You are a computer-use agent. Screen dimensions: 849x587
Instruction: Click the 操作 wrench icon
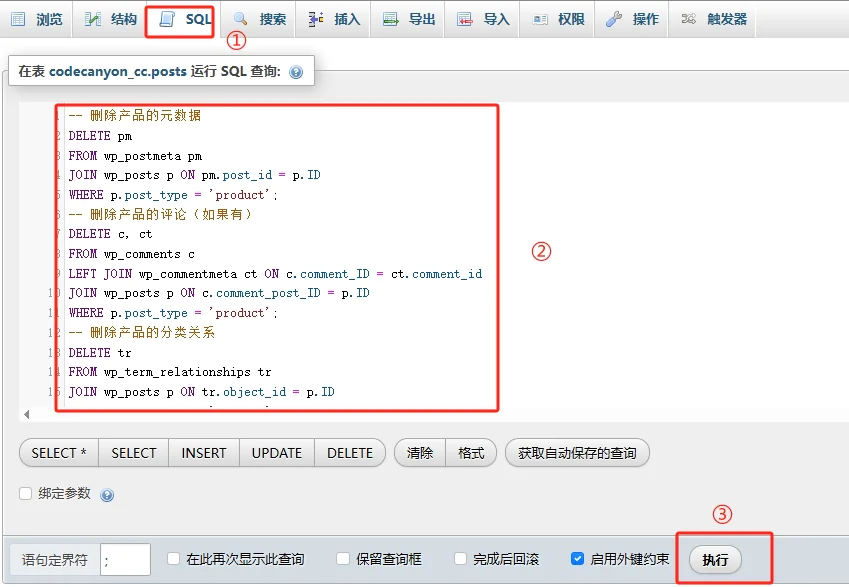point(614,19)
